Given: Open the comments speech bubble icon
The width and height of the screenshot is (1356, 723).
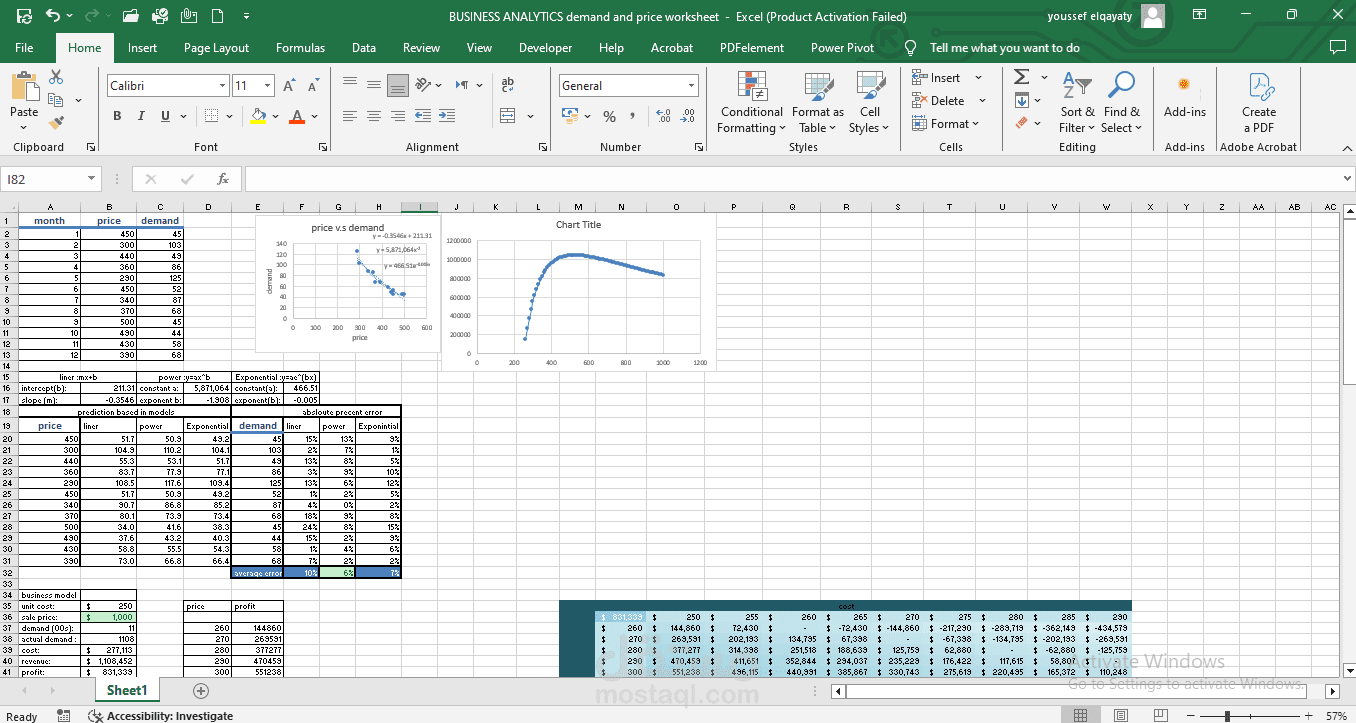Looking at the screenshot, I should 1338,47.
